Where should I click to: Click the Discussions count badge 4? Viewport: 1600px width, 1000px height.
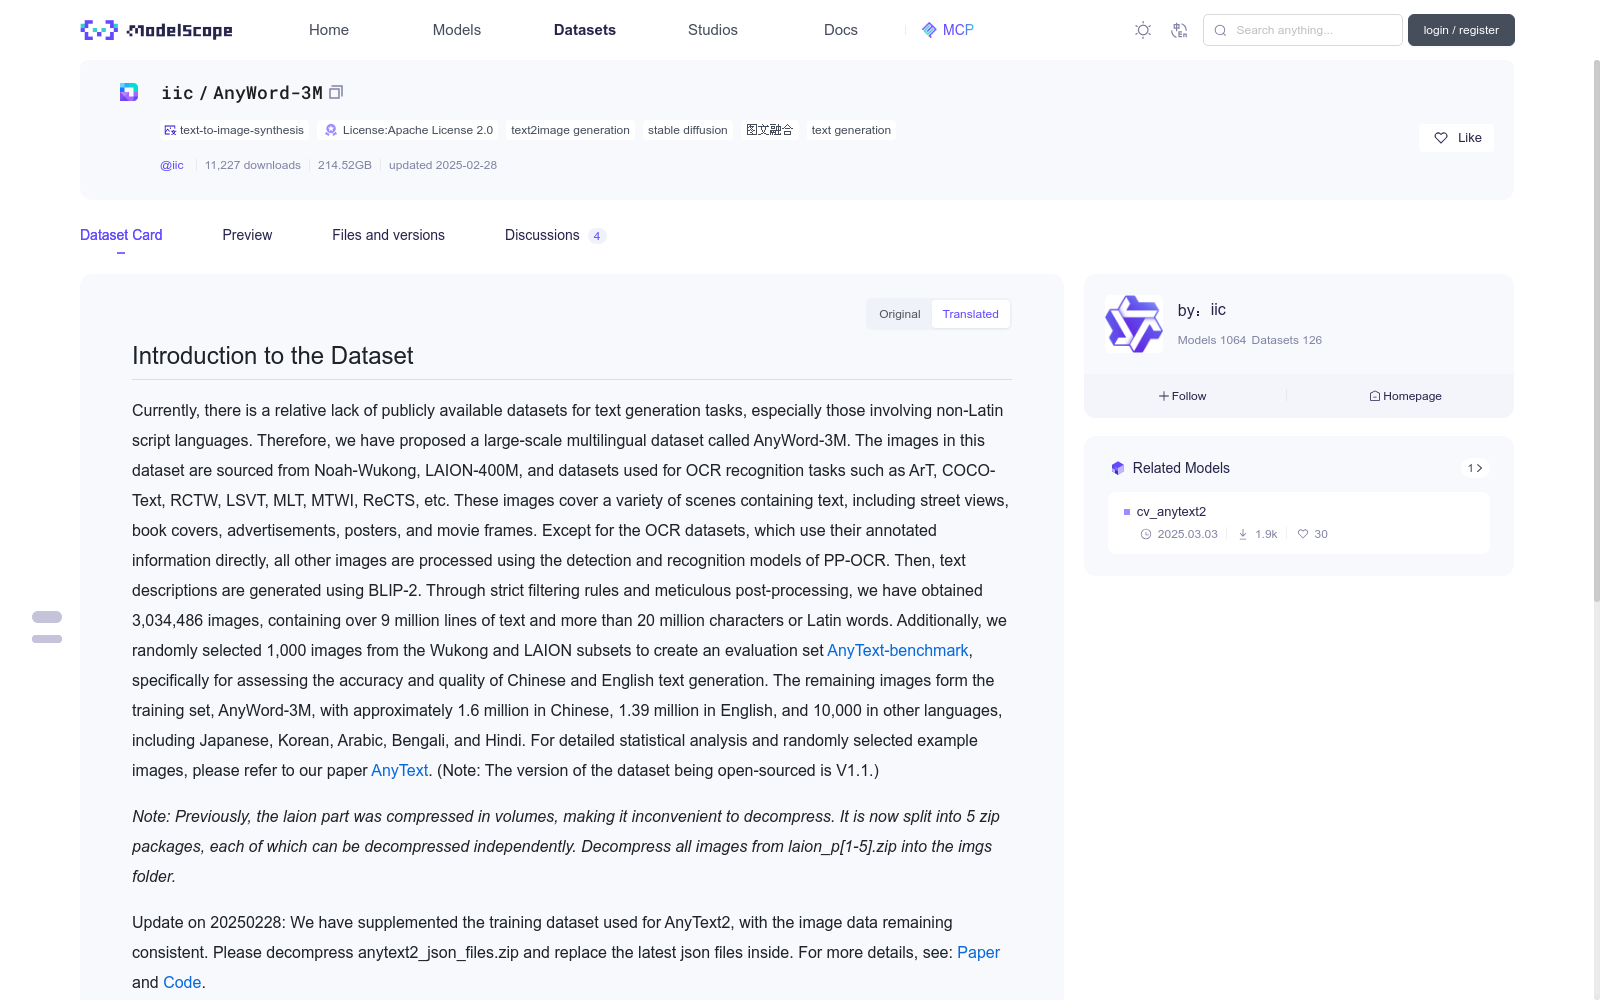click(x=597, y=236)
